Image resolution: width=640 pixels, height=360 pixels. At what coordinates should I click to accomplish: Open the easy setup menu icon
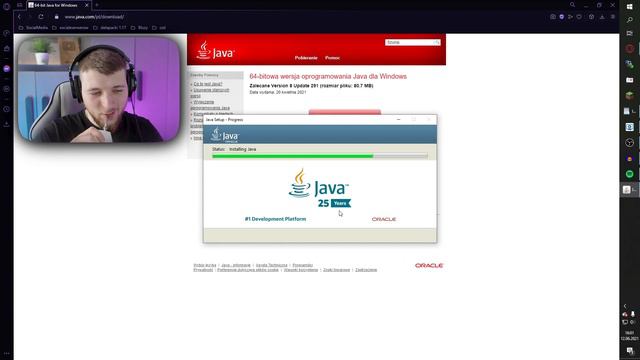[613, 17]
